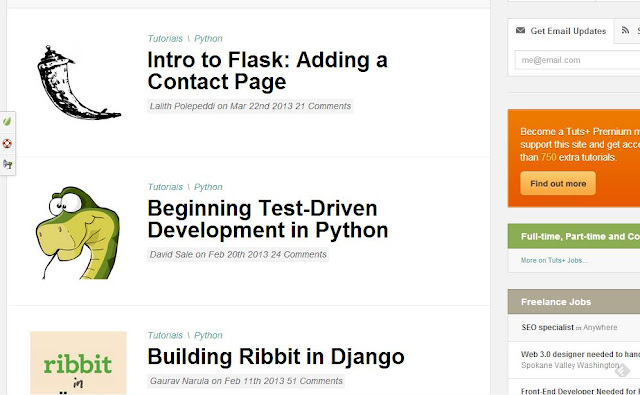Viewport: 640px width, 395px height.
Task: Open Intro to Flask: Adding a Contact Page
Action: pos(267,71)
